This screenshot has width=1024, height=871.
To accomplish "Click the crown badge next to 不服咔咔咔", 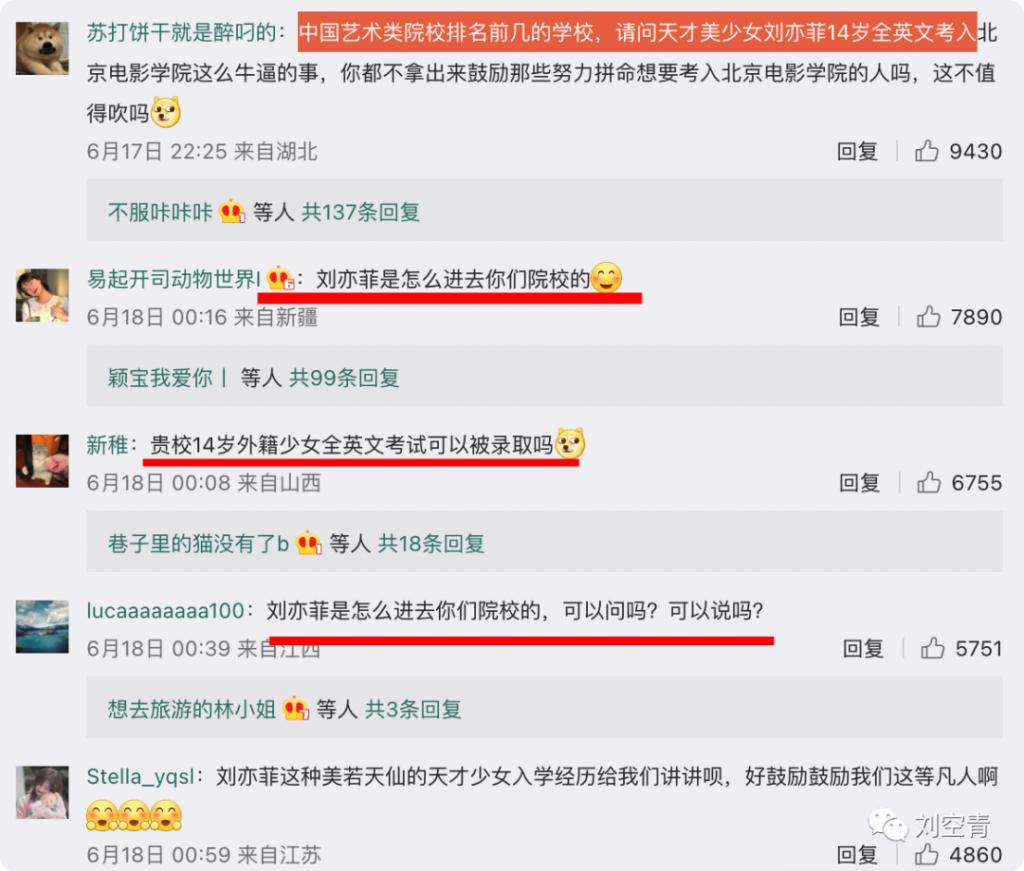I will [232, 212].
